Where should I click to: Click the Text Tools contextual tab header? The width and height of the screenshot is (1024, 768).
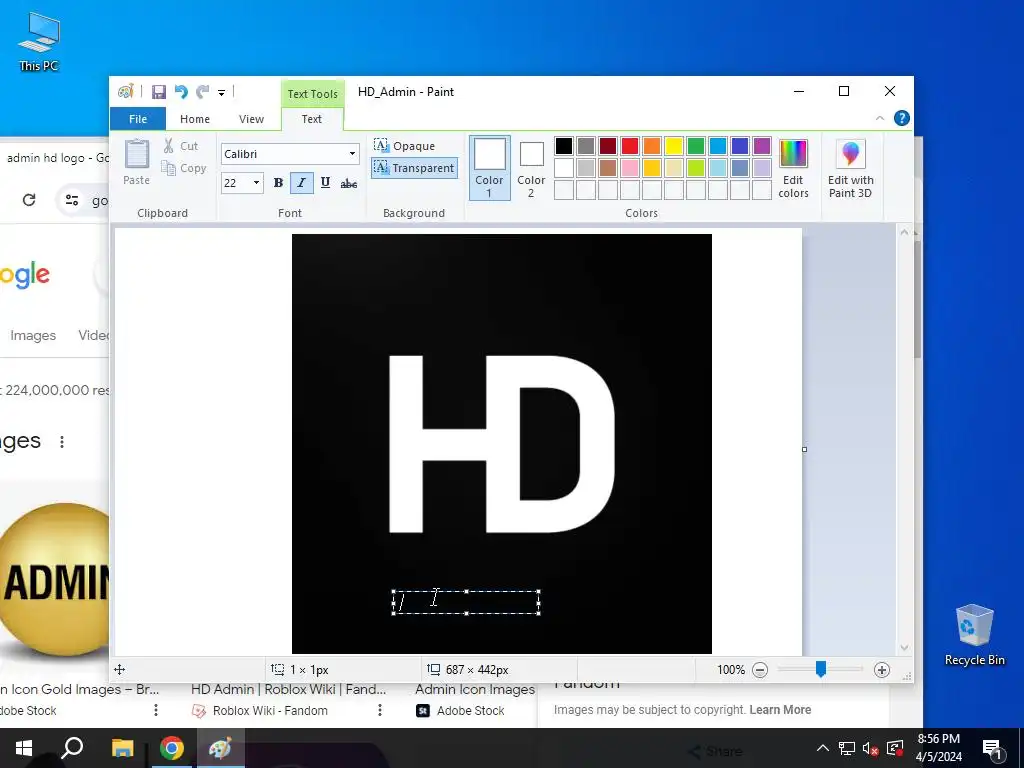(312, 93)
